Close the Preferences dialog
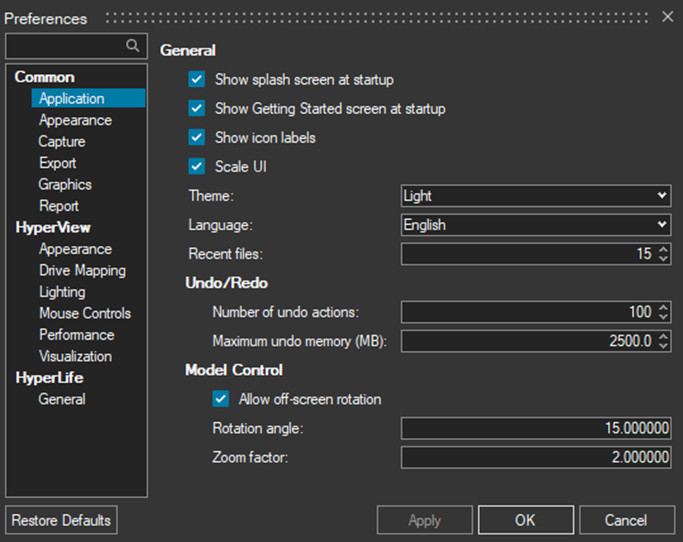The height and width of the screenshot is (542, 683). click(668, 17)
